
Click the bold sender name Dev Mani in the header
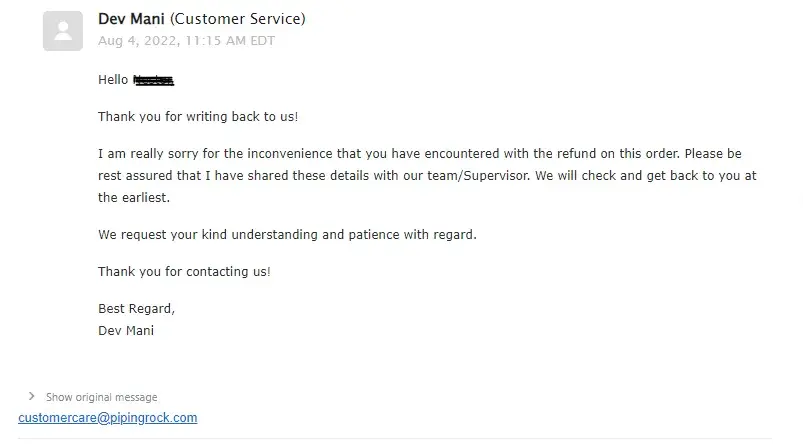coord(132,19)
